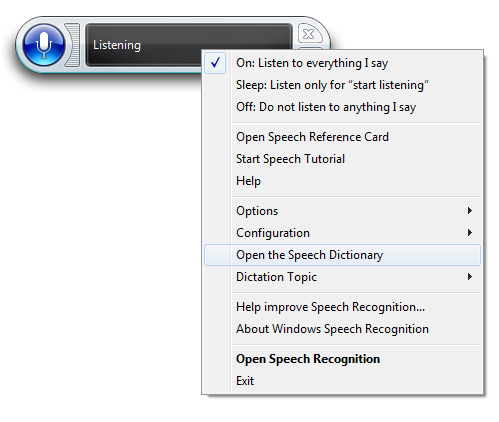Click the Listening status display

click(x=189, y=45)
